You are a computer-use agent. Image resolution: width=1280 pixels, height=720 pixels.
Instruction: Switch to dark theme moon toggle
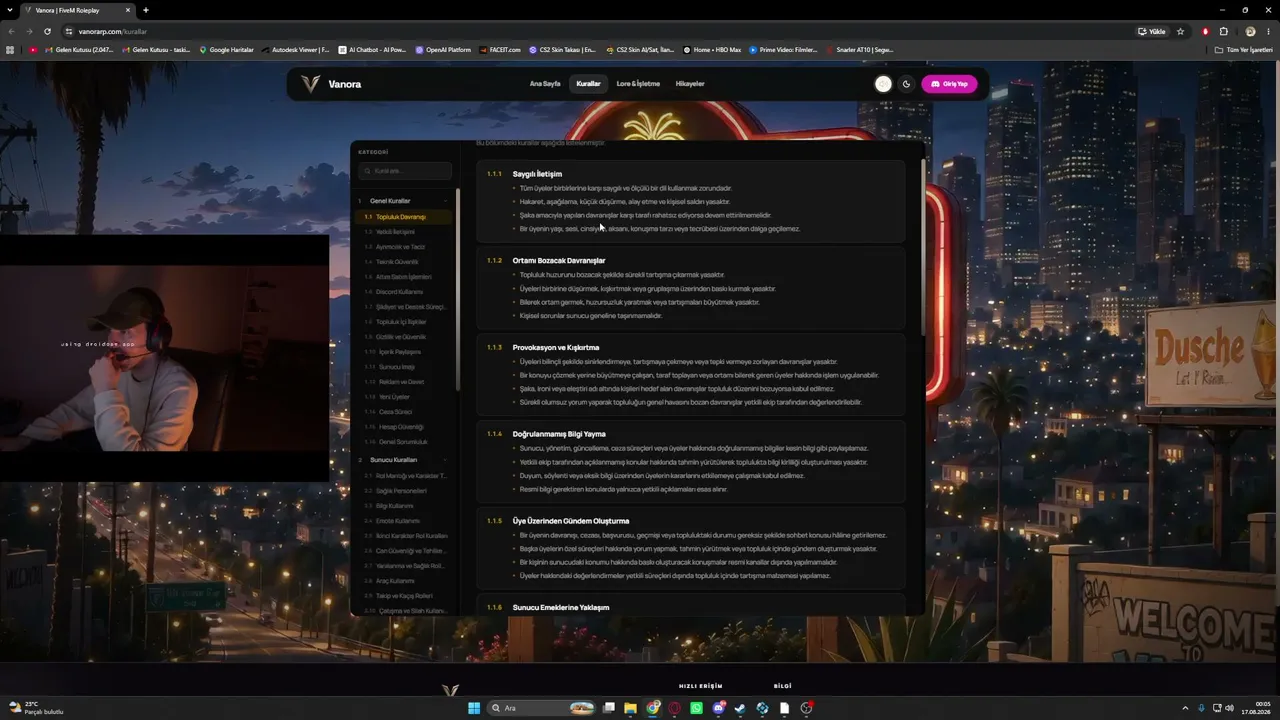(906, 84)
